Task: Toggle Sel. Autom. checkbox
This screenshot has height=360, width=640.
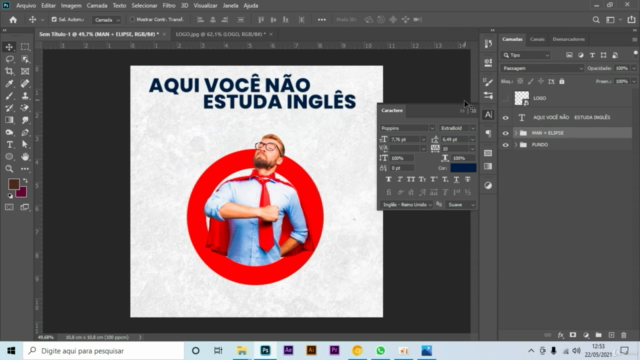Action: [x=54, y=19]
